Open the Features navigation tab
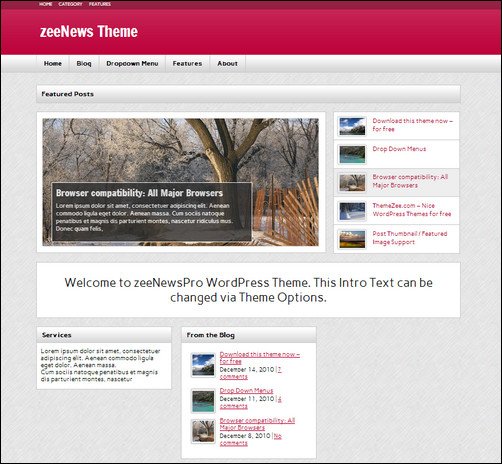The width and height of the screenshot is (502, 464). pyautogui.click(x=187, y=63)
